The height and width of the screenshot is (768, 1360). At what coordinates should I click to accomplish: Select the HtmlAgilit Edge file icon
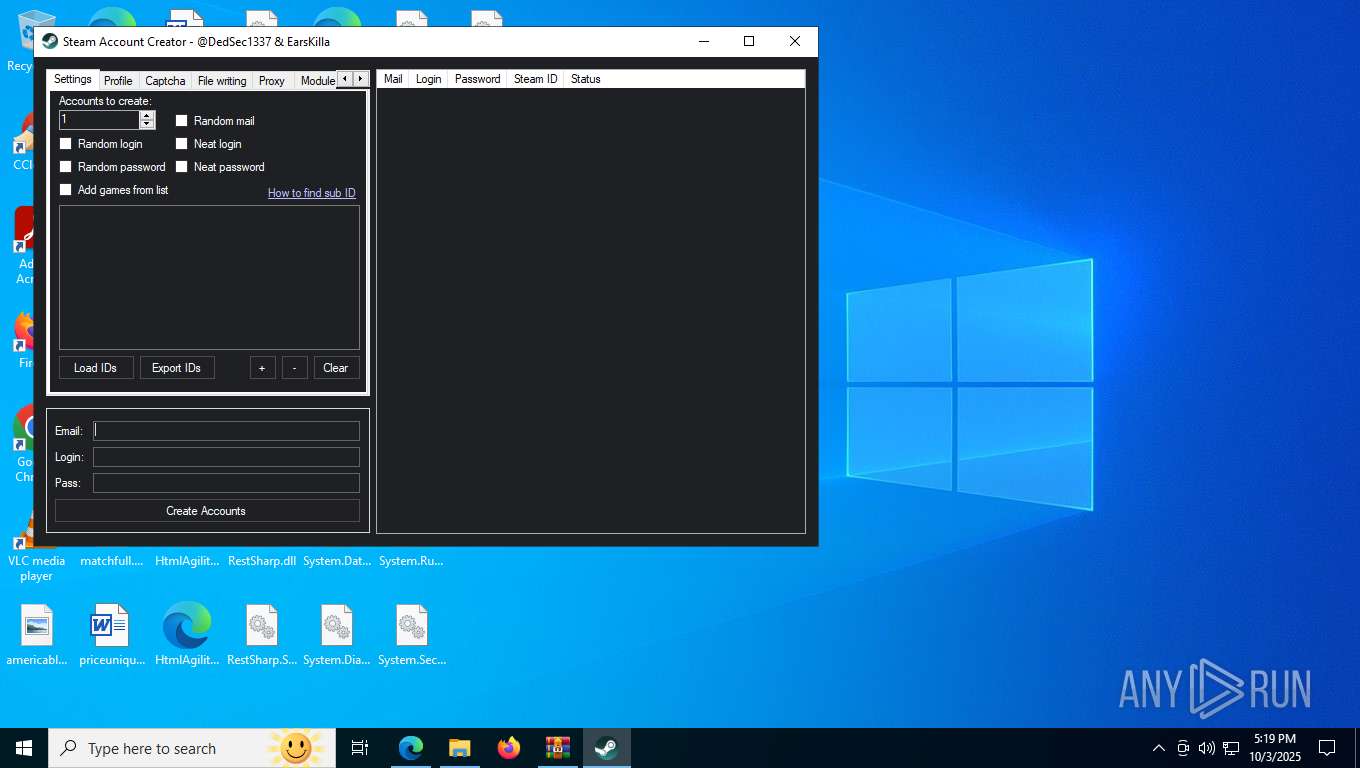point(187,635)
